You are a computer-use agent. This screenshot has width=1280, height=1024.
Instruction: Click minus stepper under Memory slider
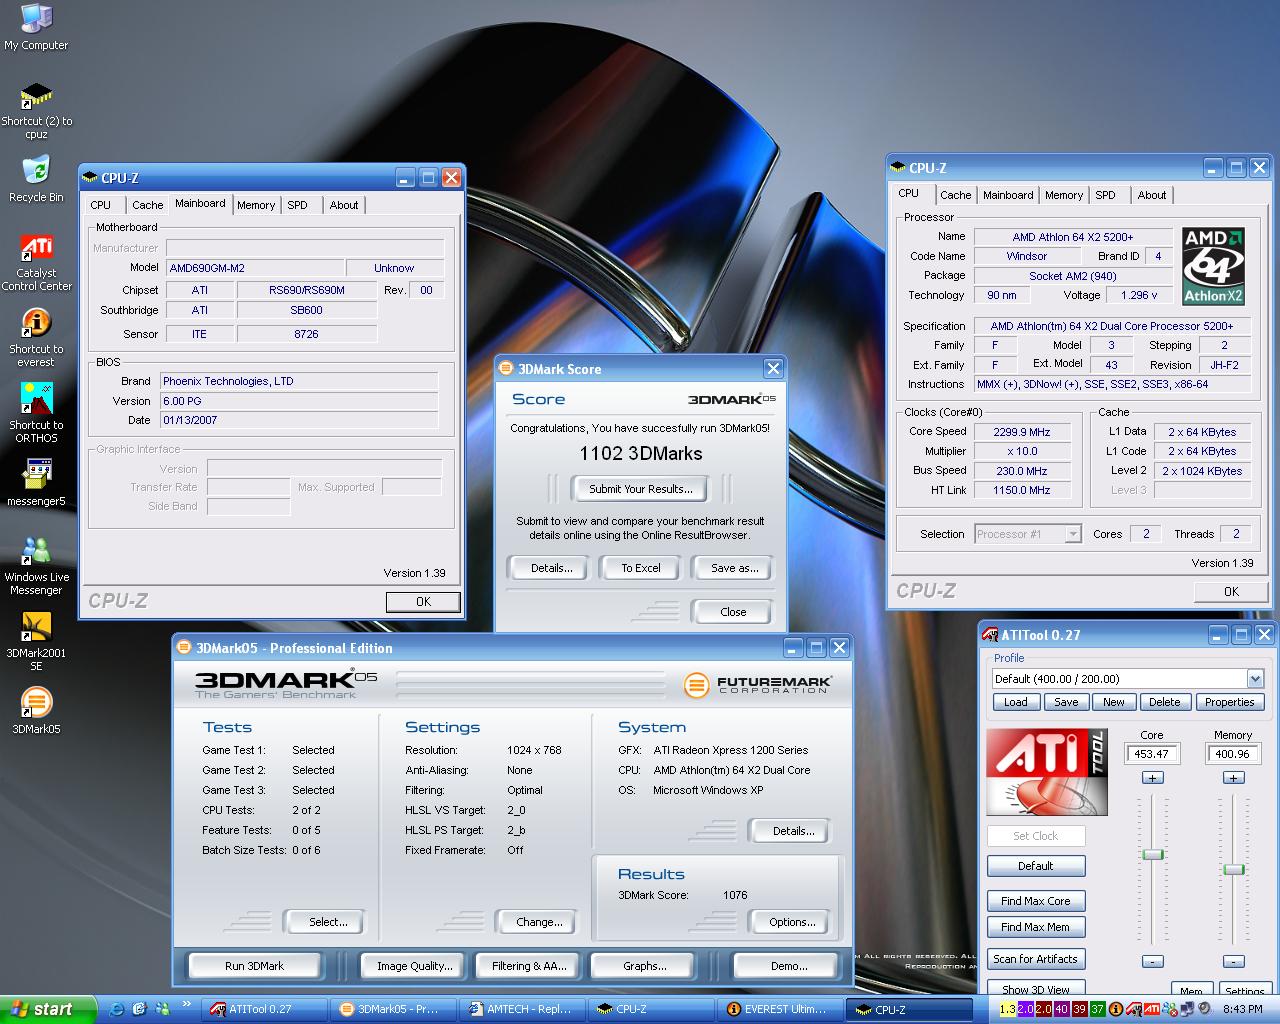1234,961
